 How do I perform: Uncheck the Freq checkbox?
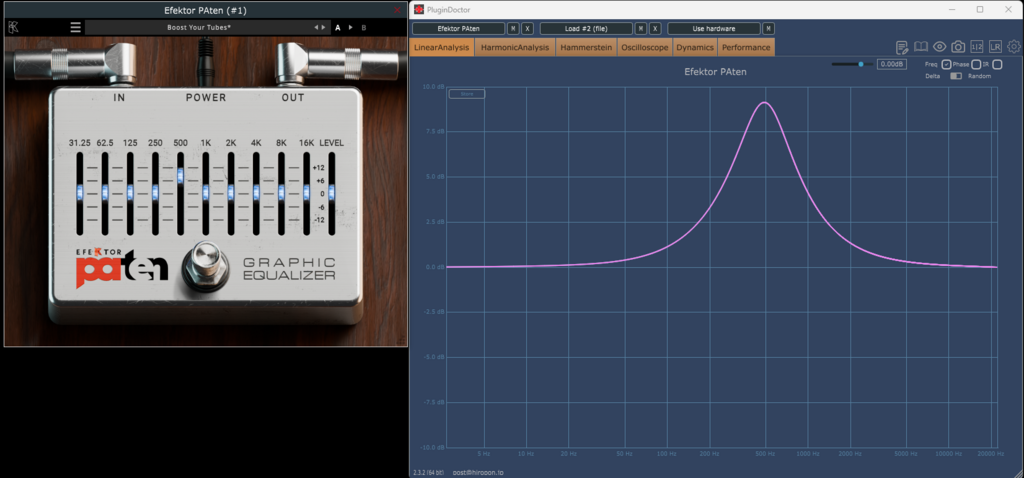[x=946, y=65]
